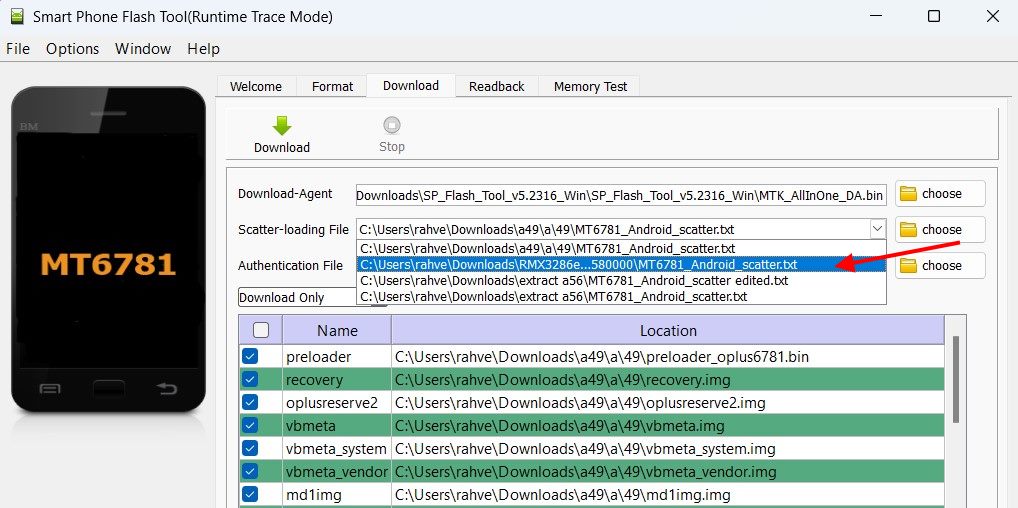This screenshot has width=1018, height=508.
Task: Click the oplusreserve2.img location cell
Action: [x=668, y=402]
